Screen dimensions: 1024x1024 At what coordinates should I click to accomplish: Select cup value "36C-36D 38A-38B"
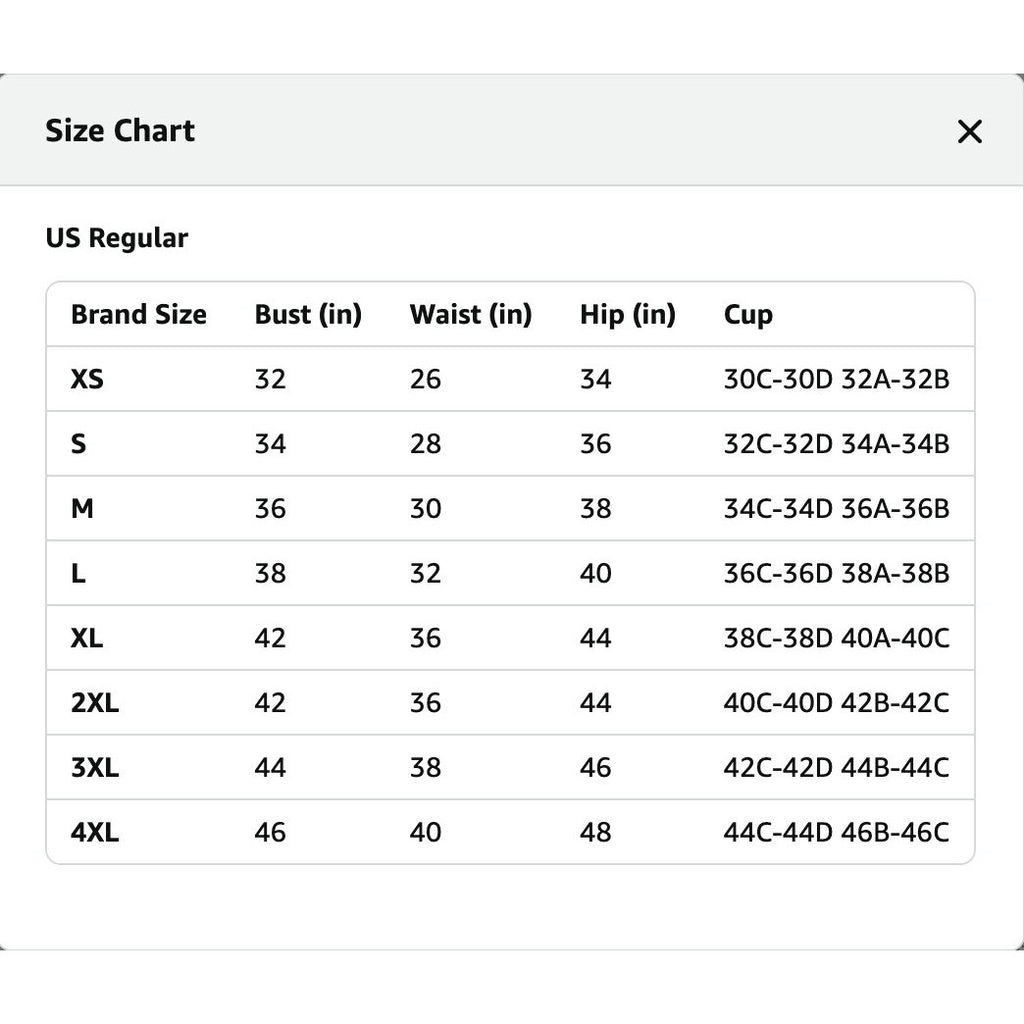(x=837, y=573)
